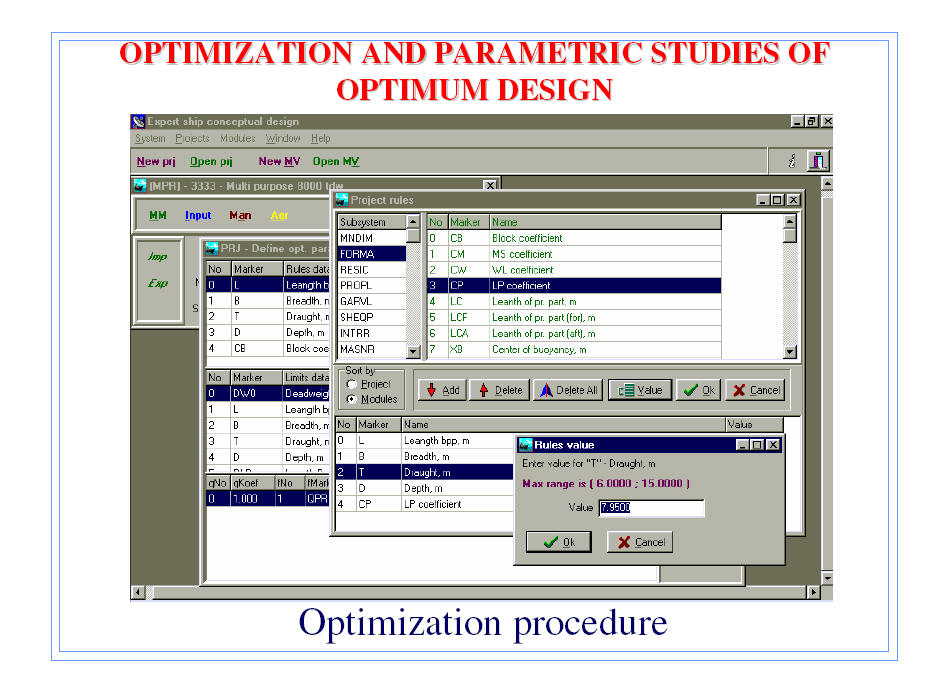This screenshot has height=691, width=949.
Task: Click the Delete All button
Action: tap(569, 390)
